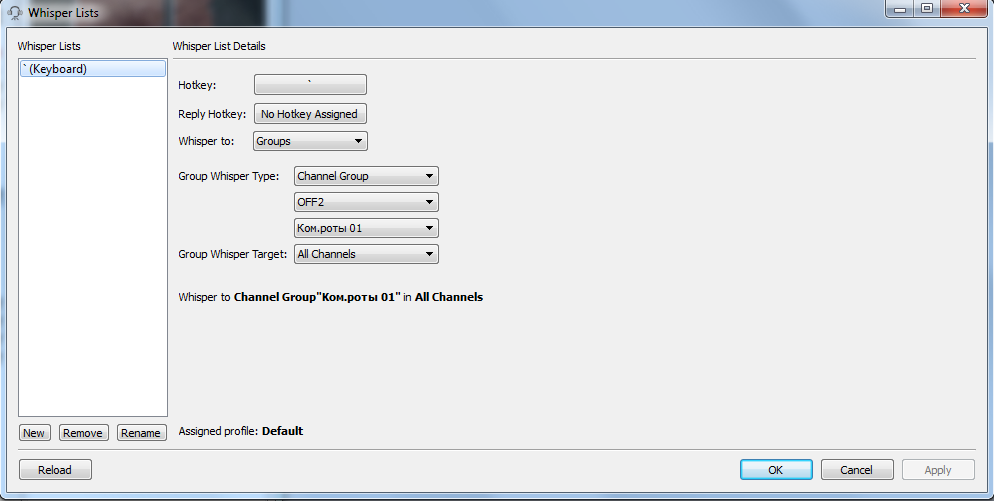Confirm with the OK button
This screenshot has height=501, width=994.
(776, 470)
